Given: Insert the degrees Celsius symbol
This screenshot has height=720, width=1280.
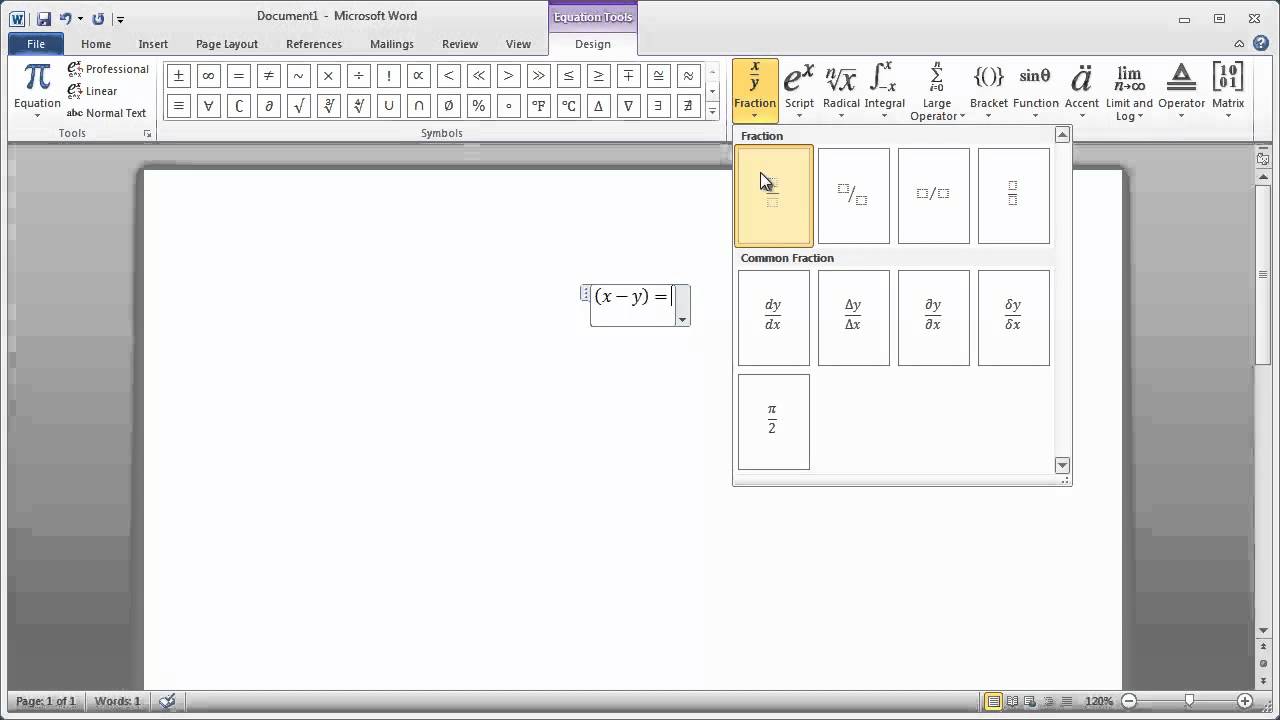Looking at the screenshot, I should pos(568,105).
